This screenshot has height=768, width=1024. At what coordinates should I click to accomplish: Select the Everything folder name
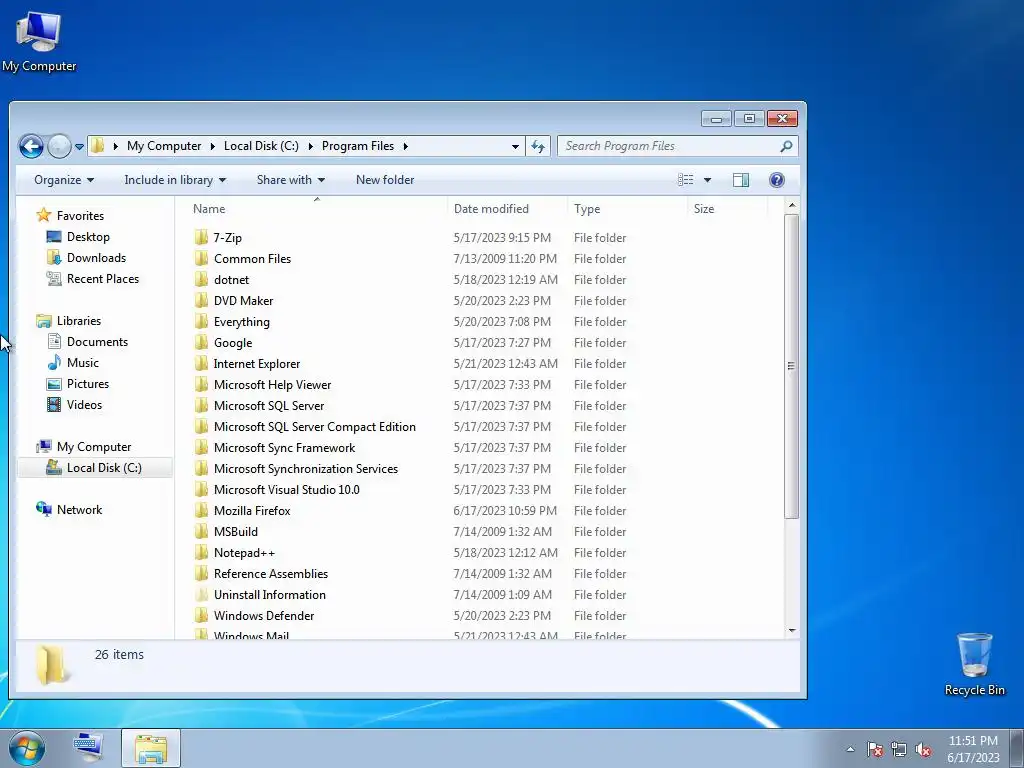click(x=242, y=322)
